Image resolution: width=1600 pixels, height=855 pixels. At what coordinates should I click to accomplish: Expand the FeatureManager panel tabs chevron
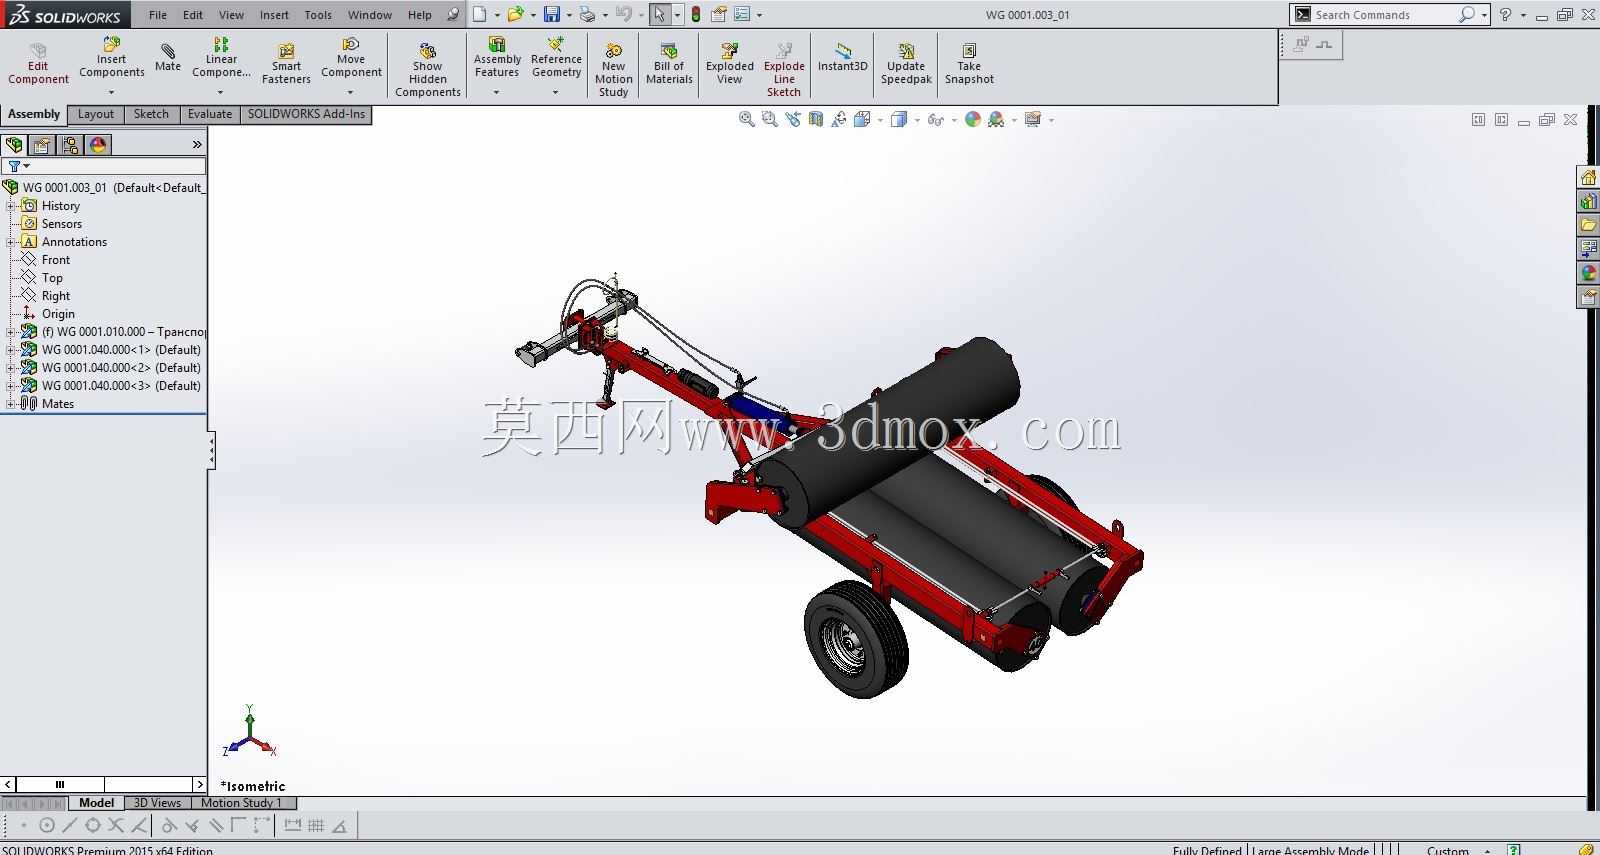tap(197, 145)
